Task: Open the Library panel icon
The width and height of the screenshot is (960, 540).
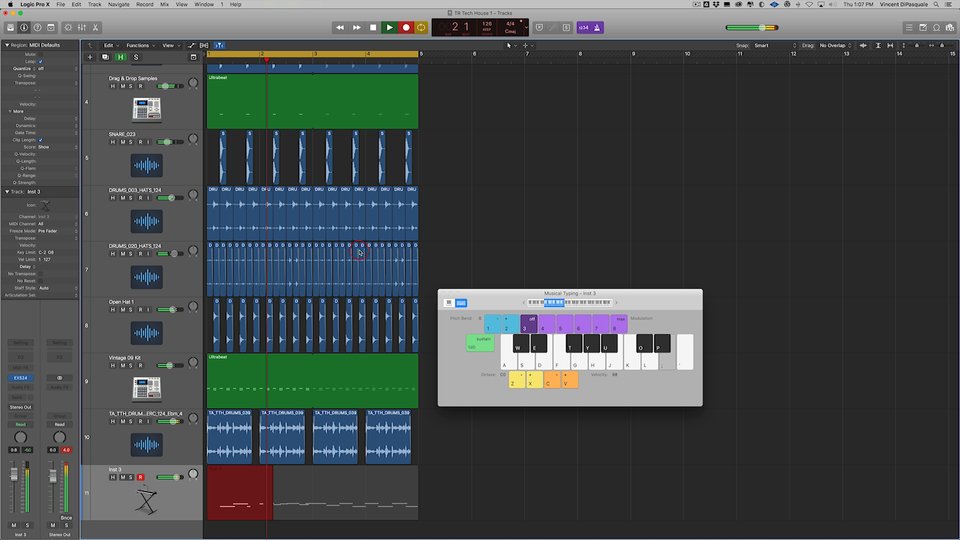Action: tap(10, 28)
